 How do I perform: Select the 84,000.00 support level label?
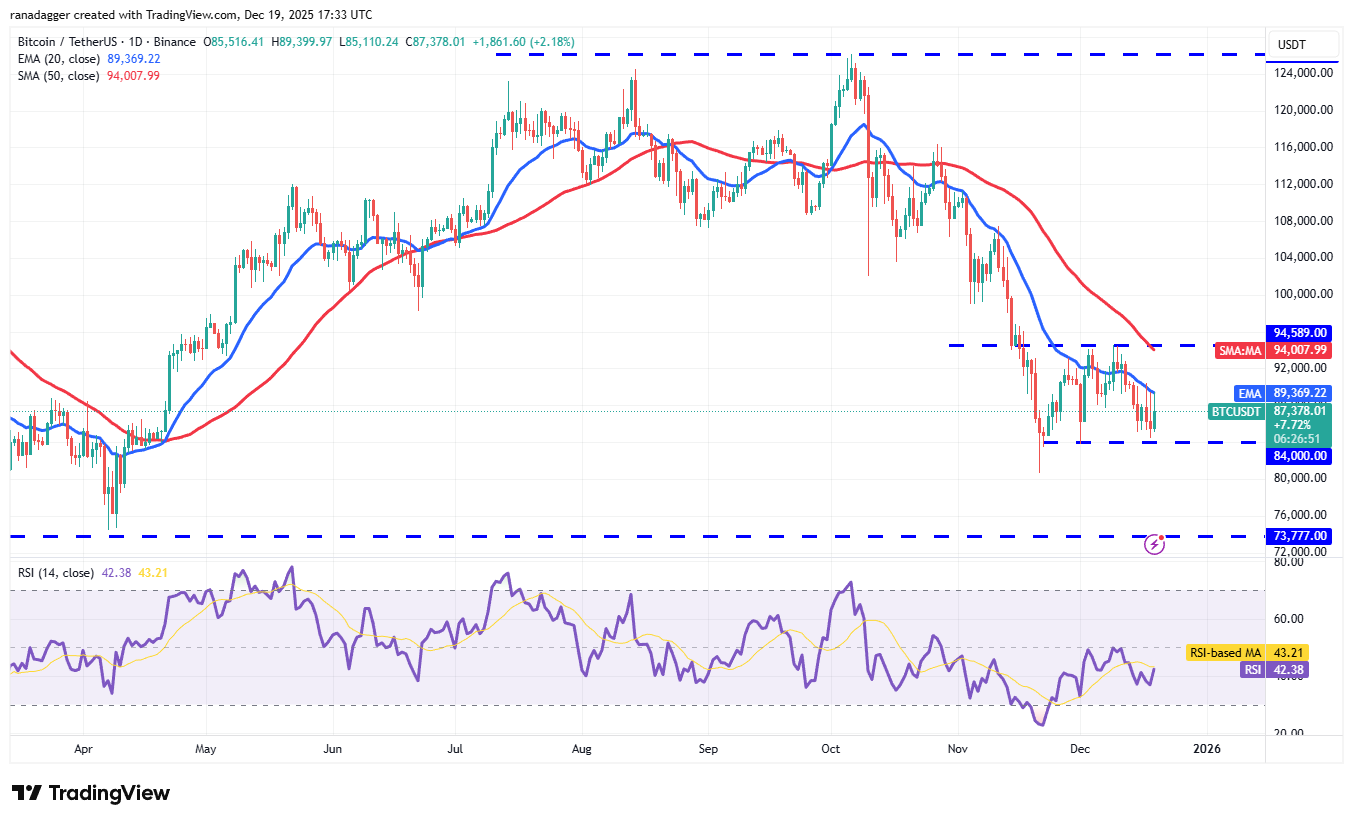[1298, 456]
